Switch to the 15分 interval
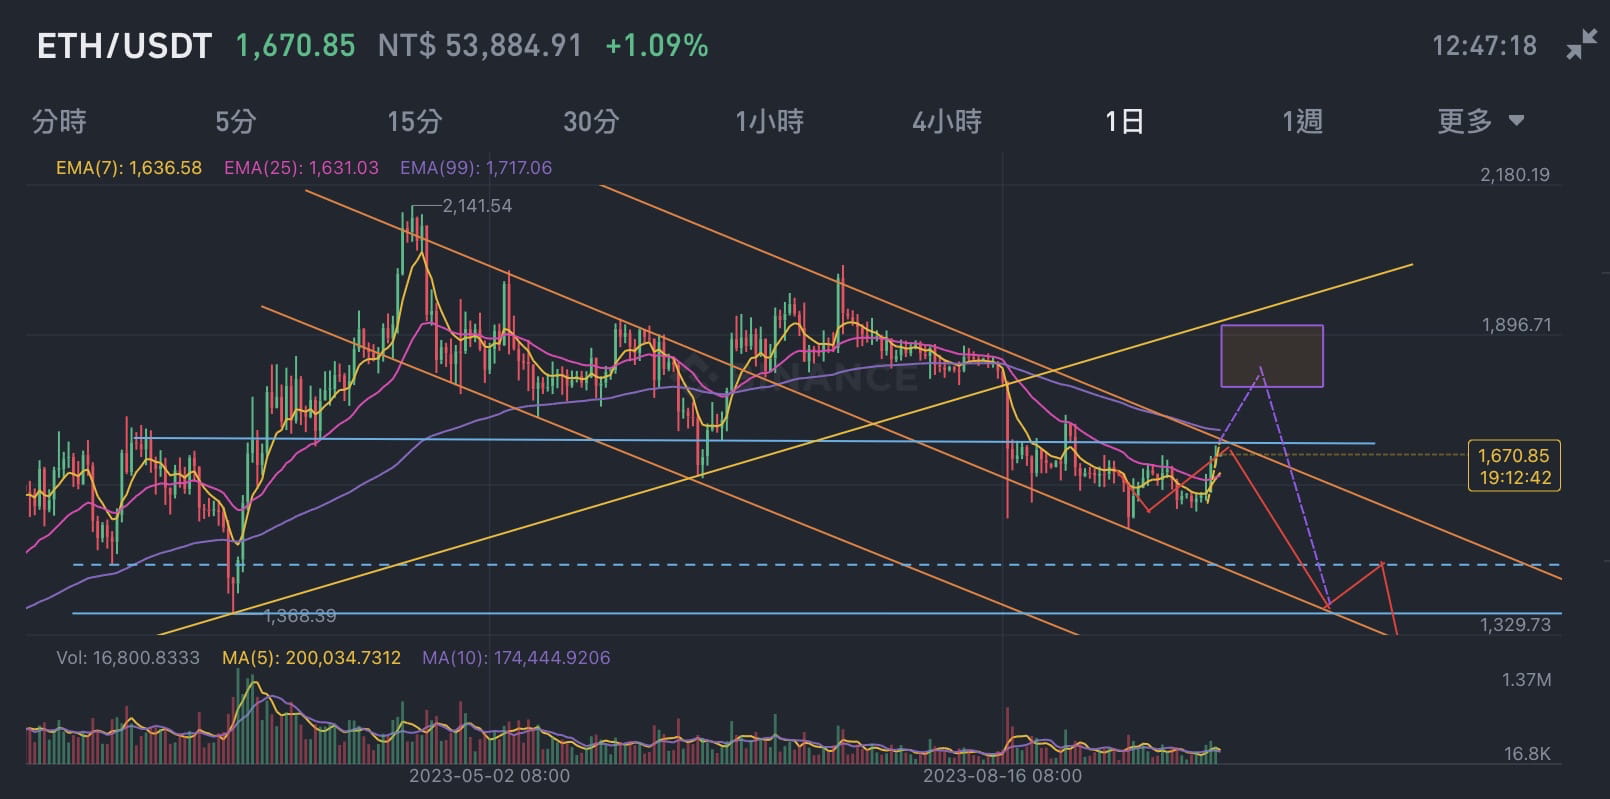This screenshot has width=1610, height=799. (x=414, y=122)
